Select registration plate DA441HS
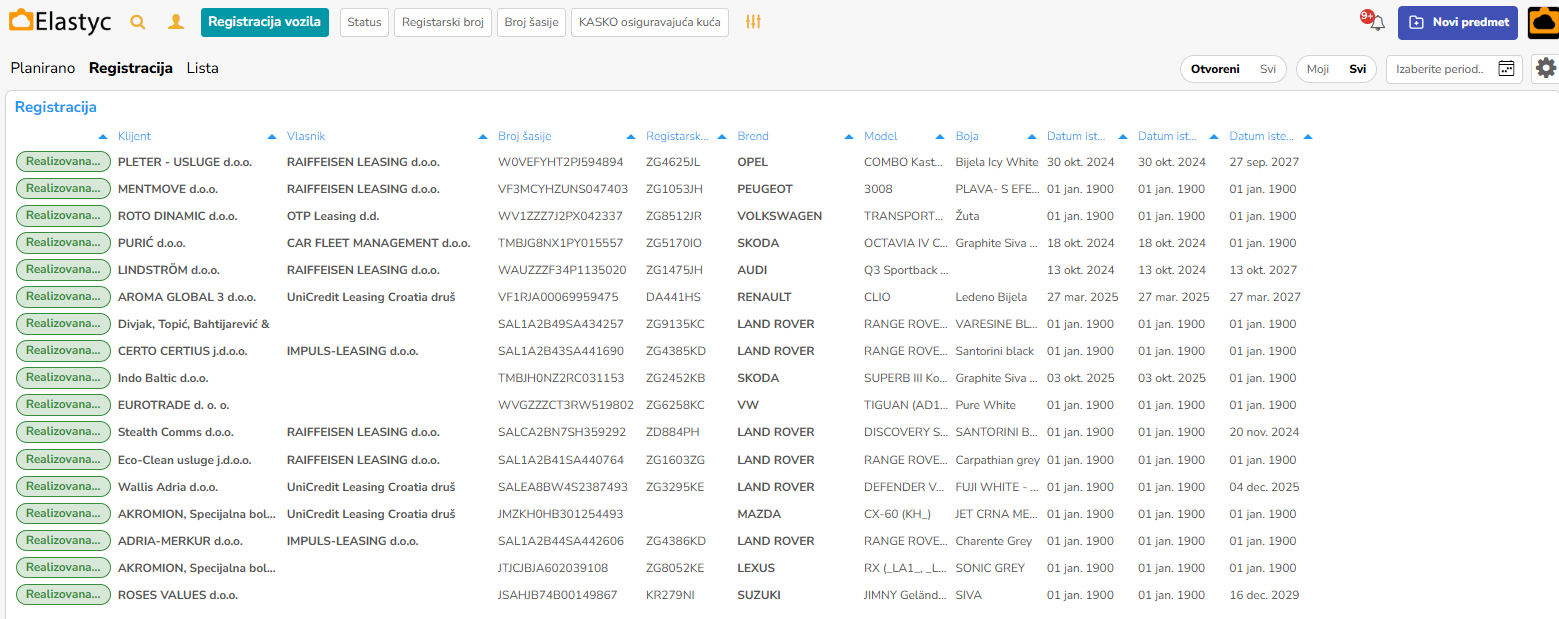Viewport: 1559px width, 619px height. (674, 297)
